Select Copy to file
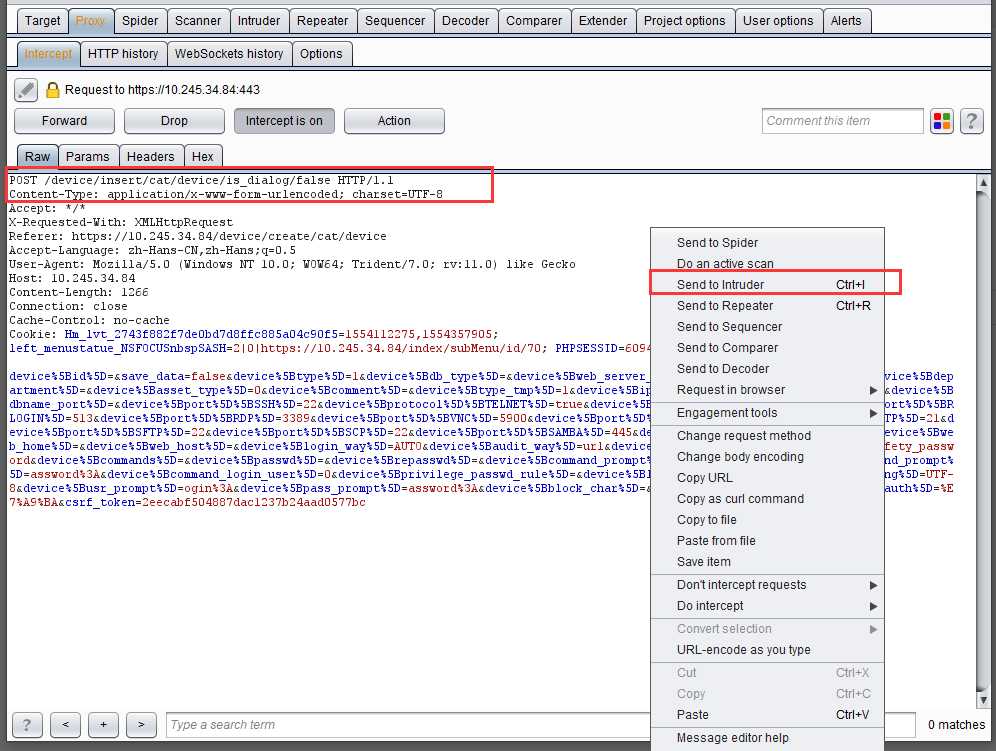996x751 pixels. click(767, 520)
